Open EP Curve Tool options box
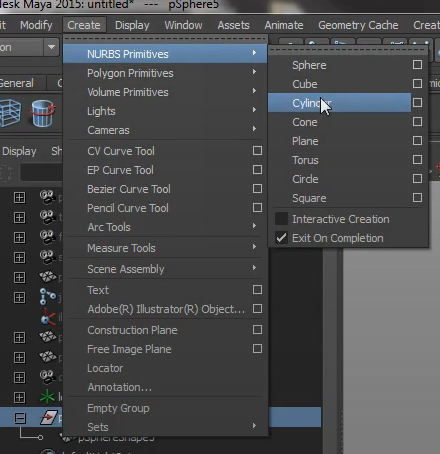The height and width of the screenshot is (454, 440). coord(257,170)
